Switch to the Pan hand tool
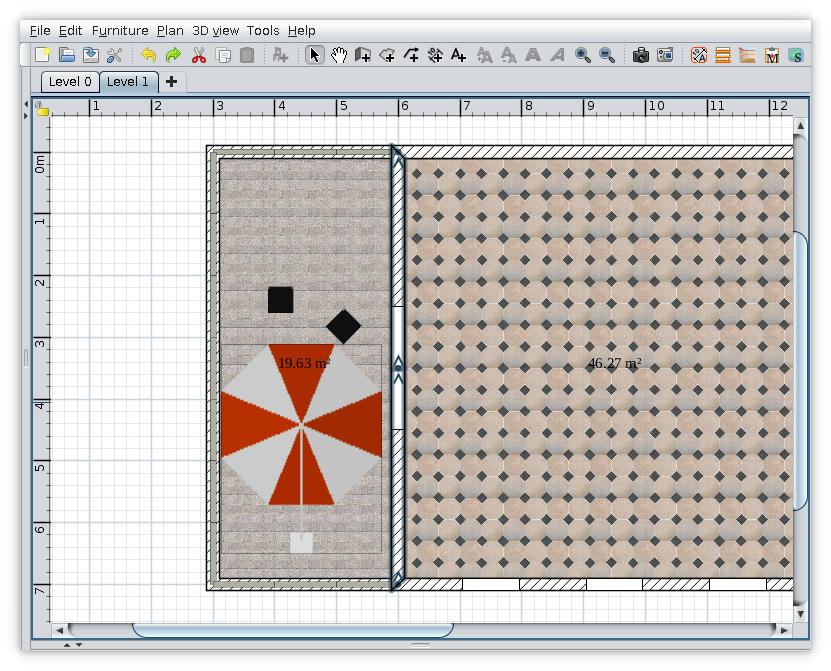The width and height of the screenshot is (831, 671). [339, 55]
